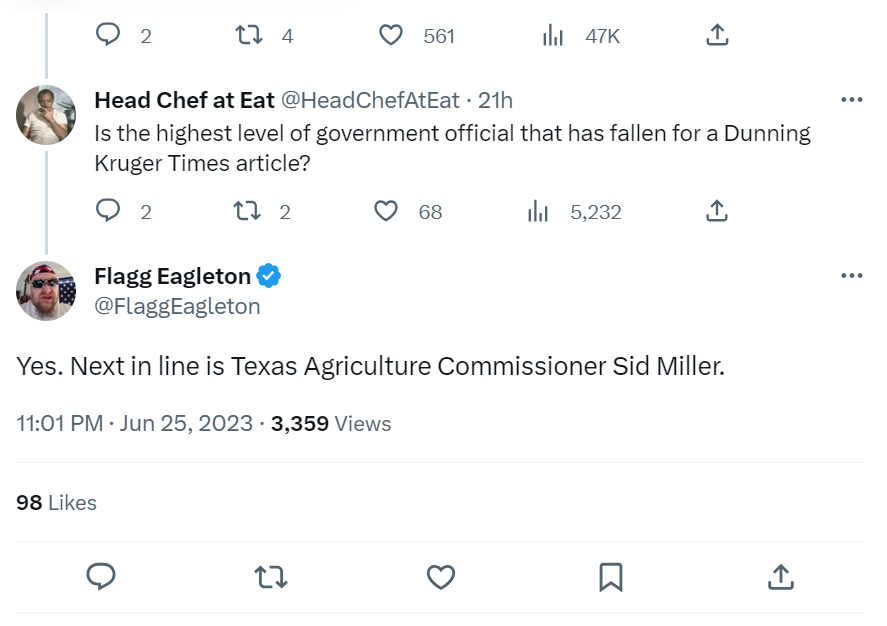View analytics showing 5,232 views
The width and height of the screenshot is (887, 626).
click(538, 211)
